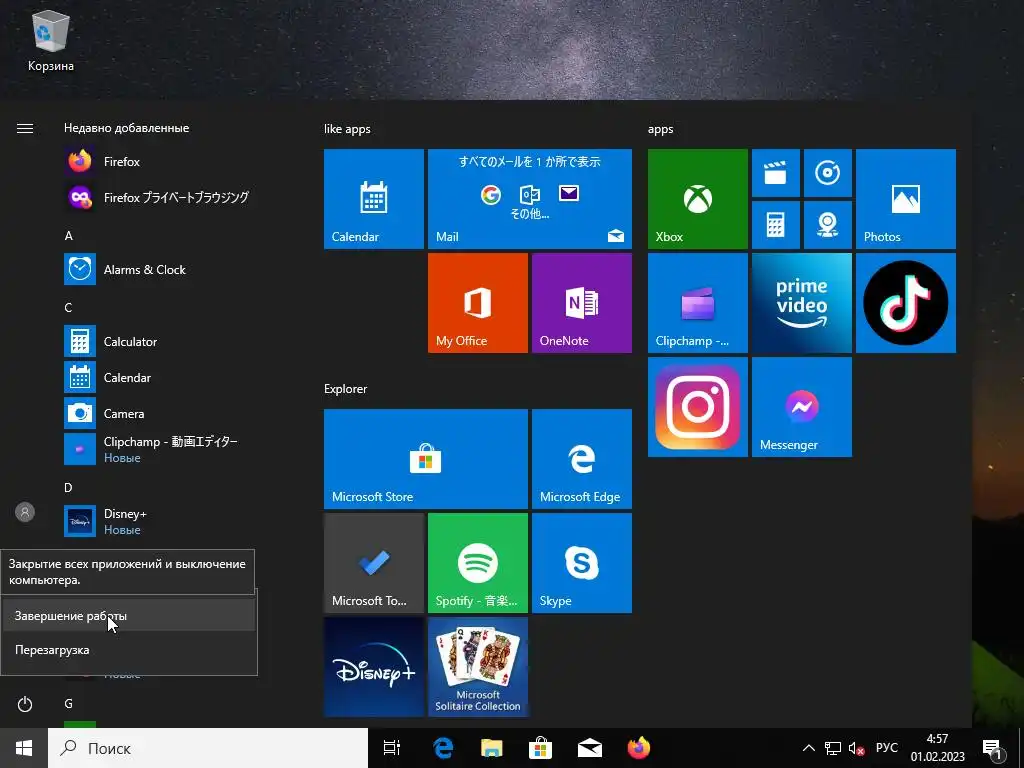The height and width of the screenshot is (768, 1024).
Task: Open the Photos tile
Action: click(x=906, y=199)
